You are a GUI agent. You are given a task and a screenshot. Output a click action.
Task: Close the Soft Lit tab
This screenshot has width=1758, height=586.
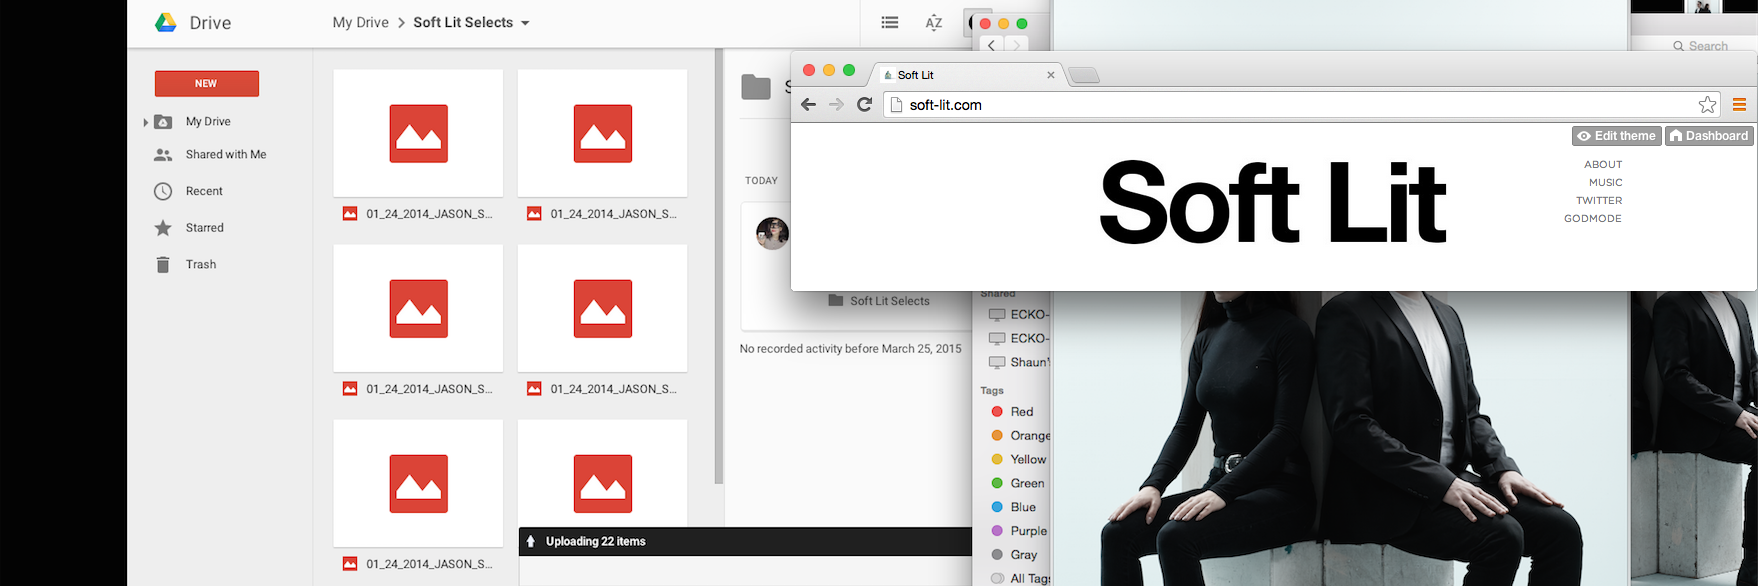pyautogui.click(x=1051, y=75)
